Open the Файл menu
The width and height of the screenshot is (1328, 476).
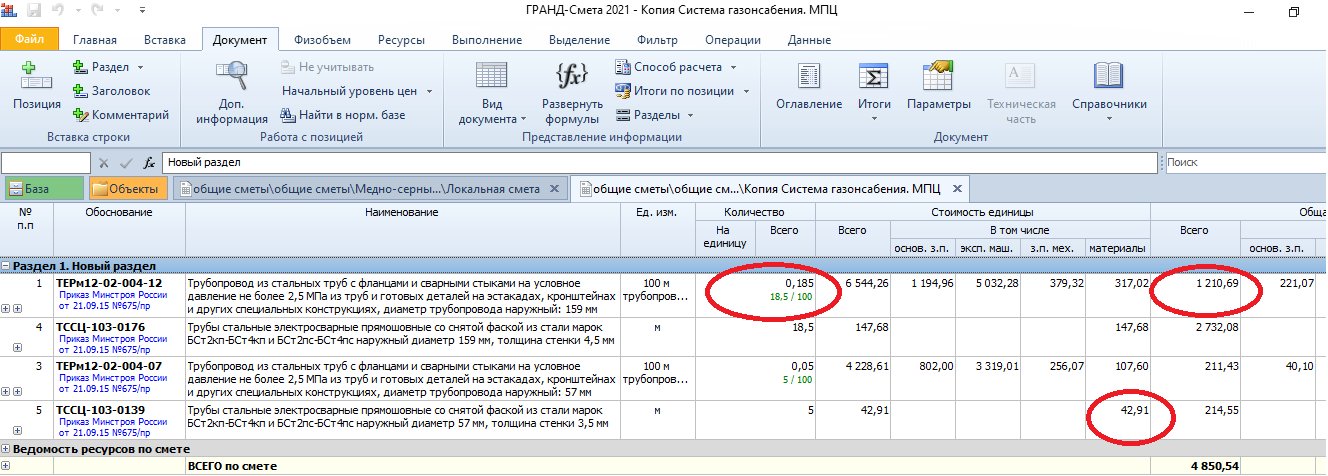point(29,40)
